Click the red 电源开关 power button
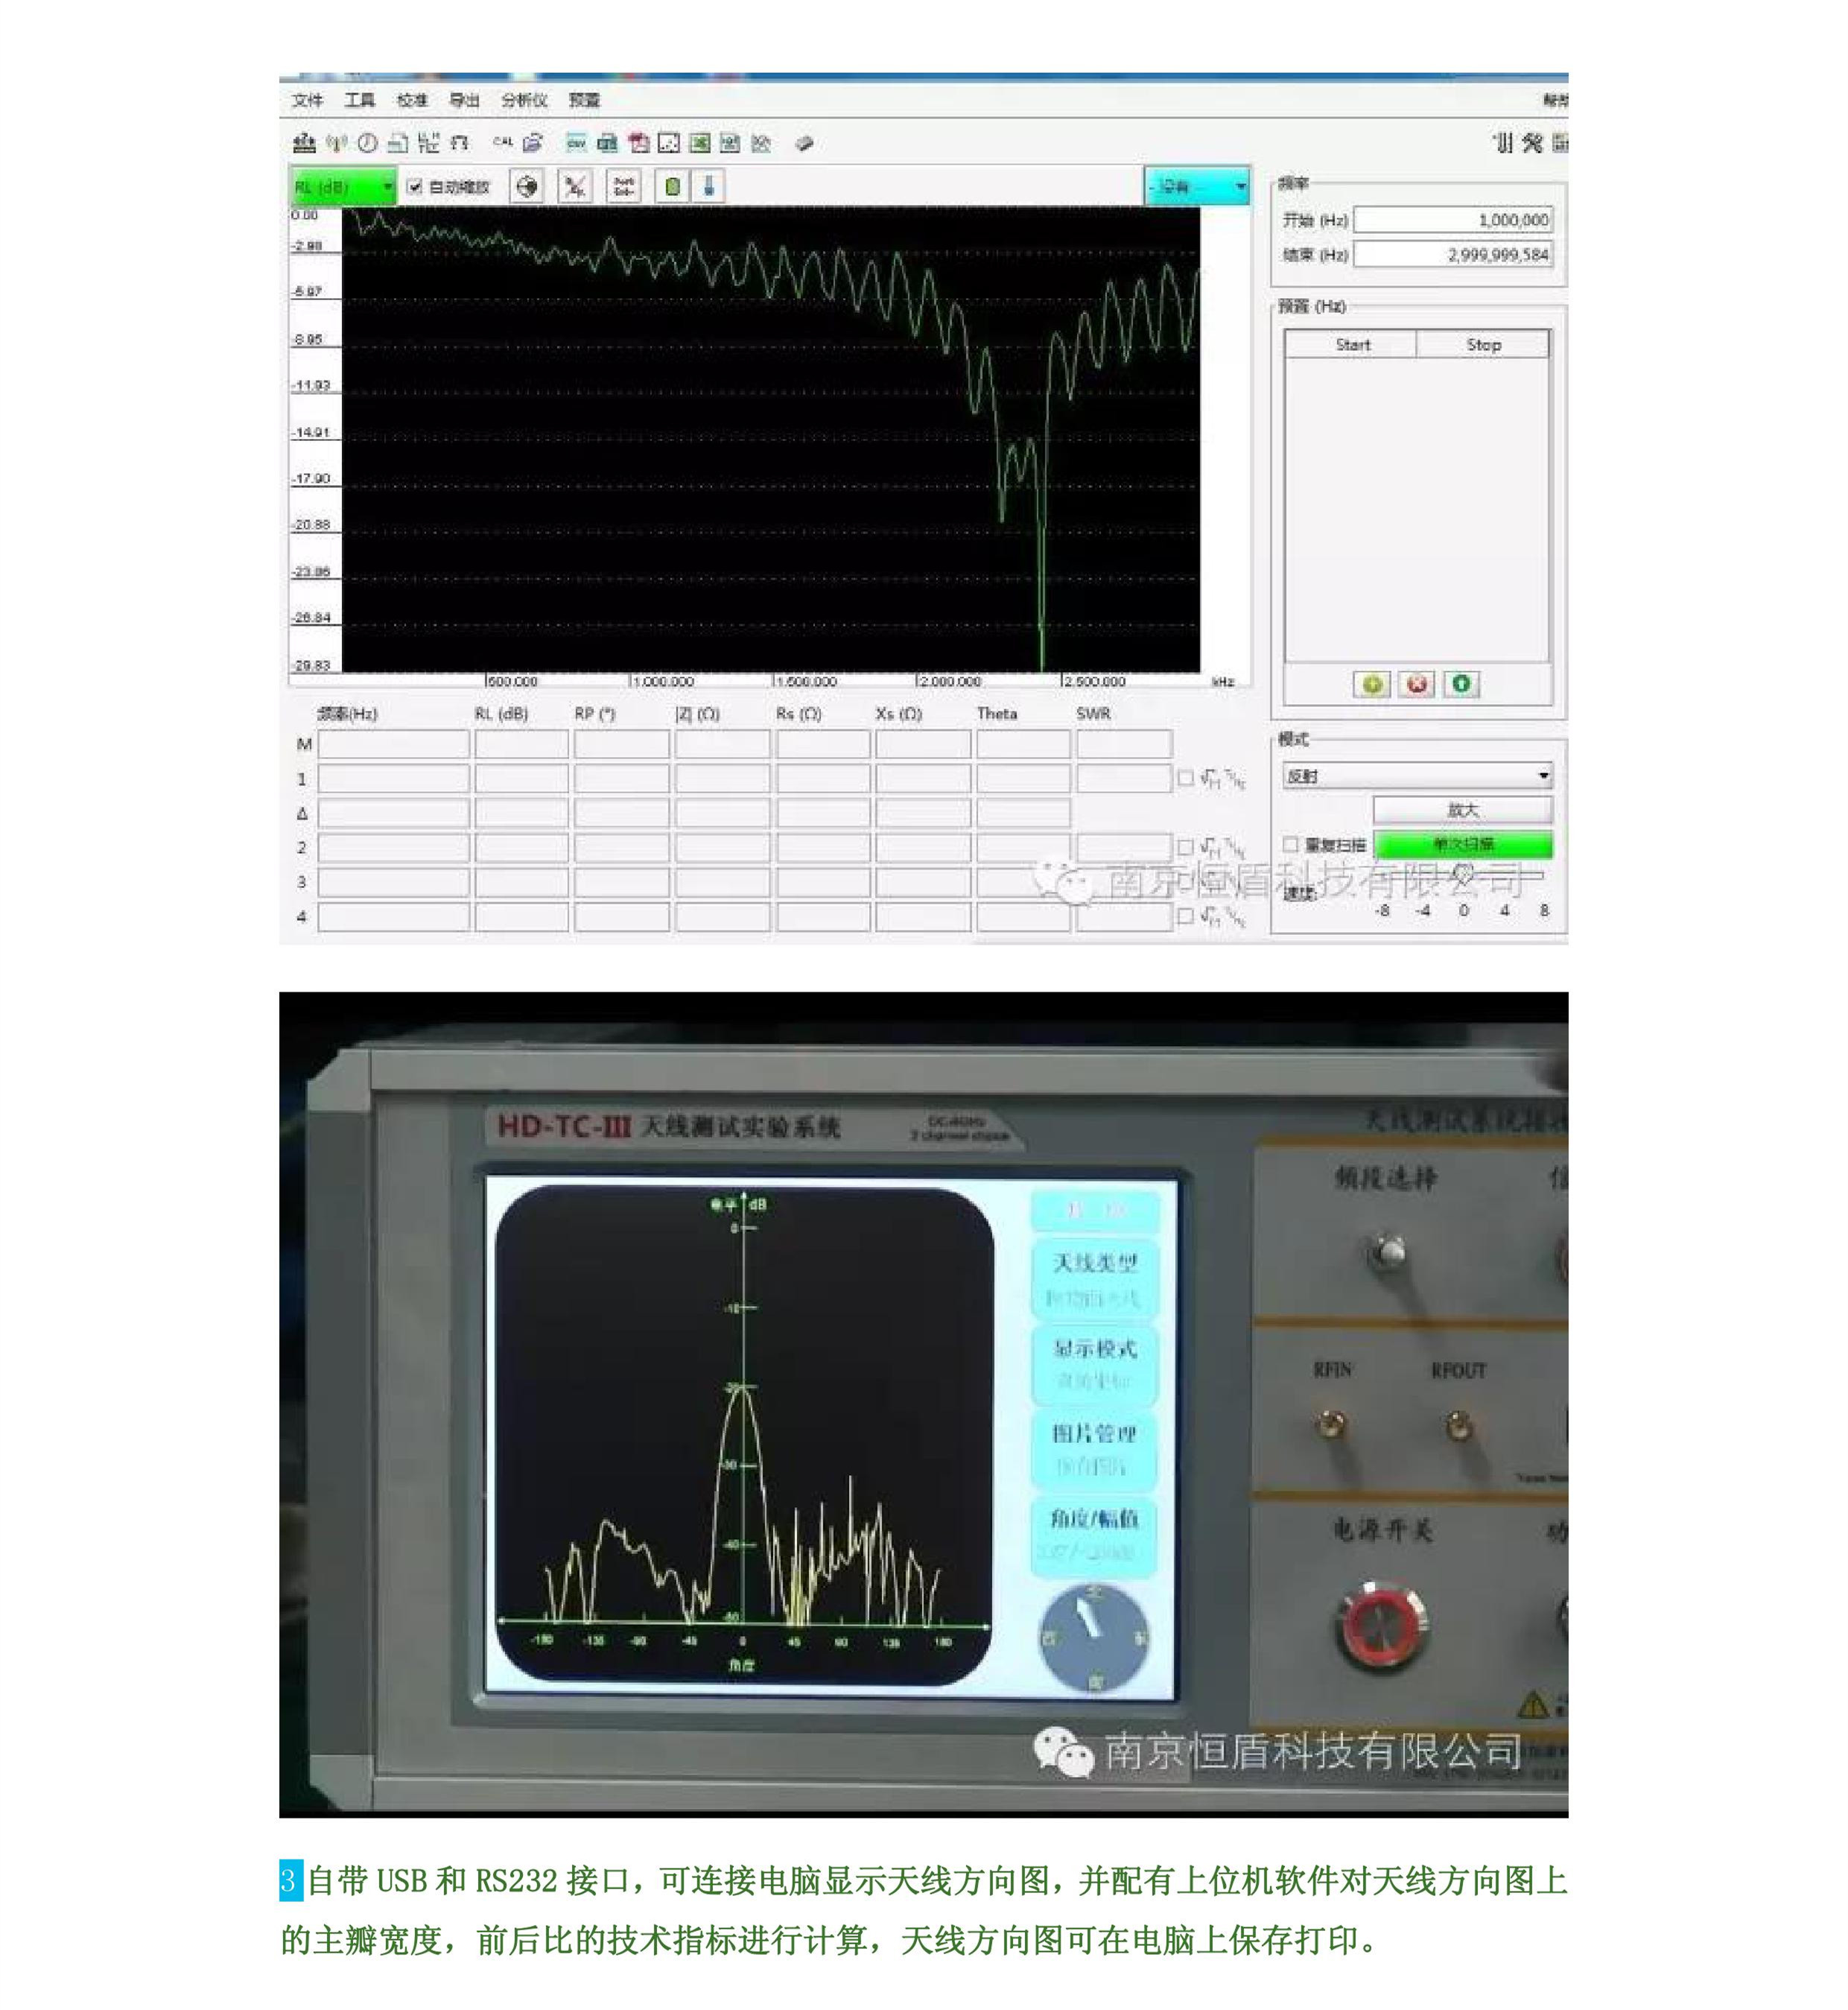Screen dimensions: 1848x2010 tap(1380, 1628)
